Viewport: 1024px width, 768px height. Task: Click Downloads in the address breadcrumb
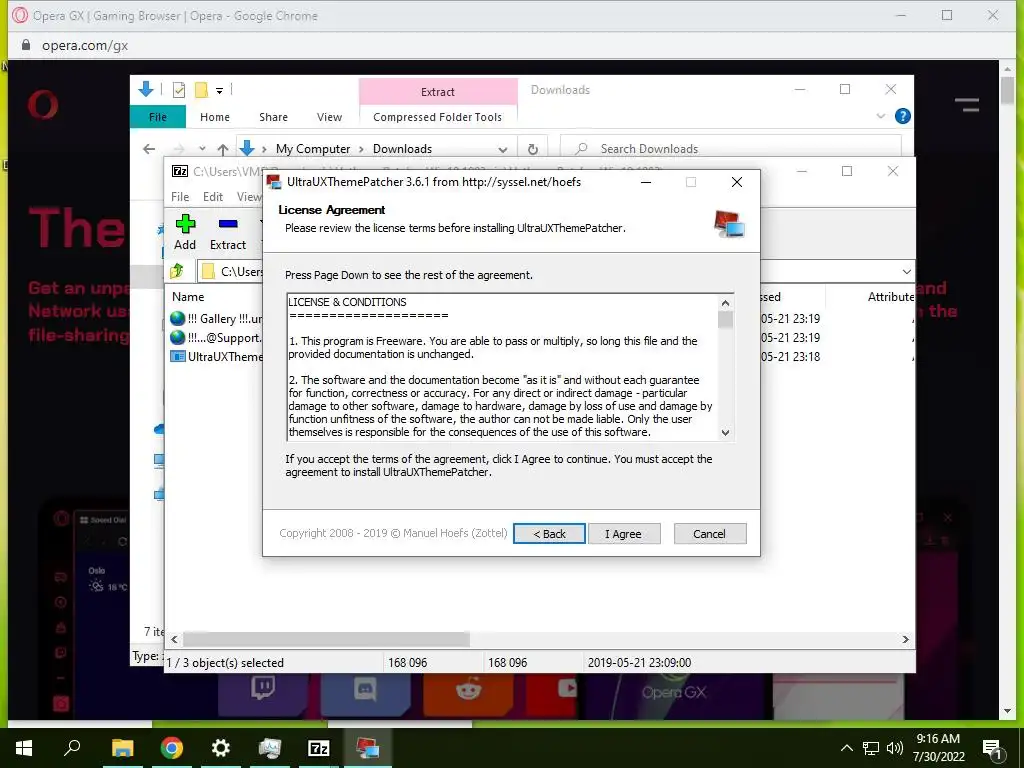click(x=402, y=149)
